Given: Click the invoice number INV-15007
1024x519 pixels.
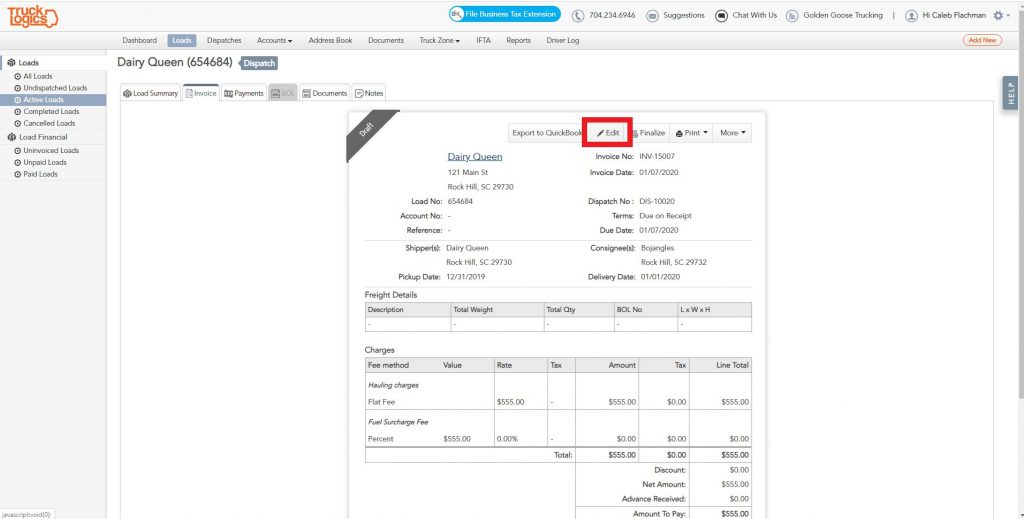Looking at the screenshot, I should click(657, 157).
